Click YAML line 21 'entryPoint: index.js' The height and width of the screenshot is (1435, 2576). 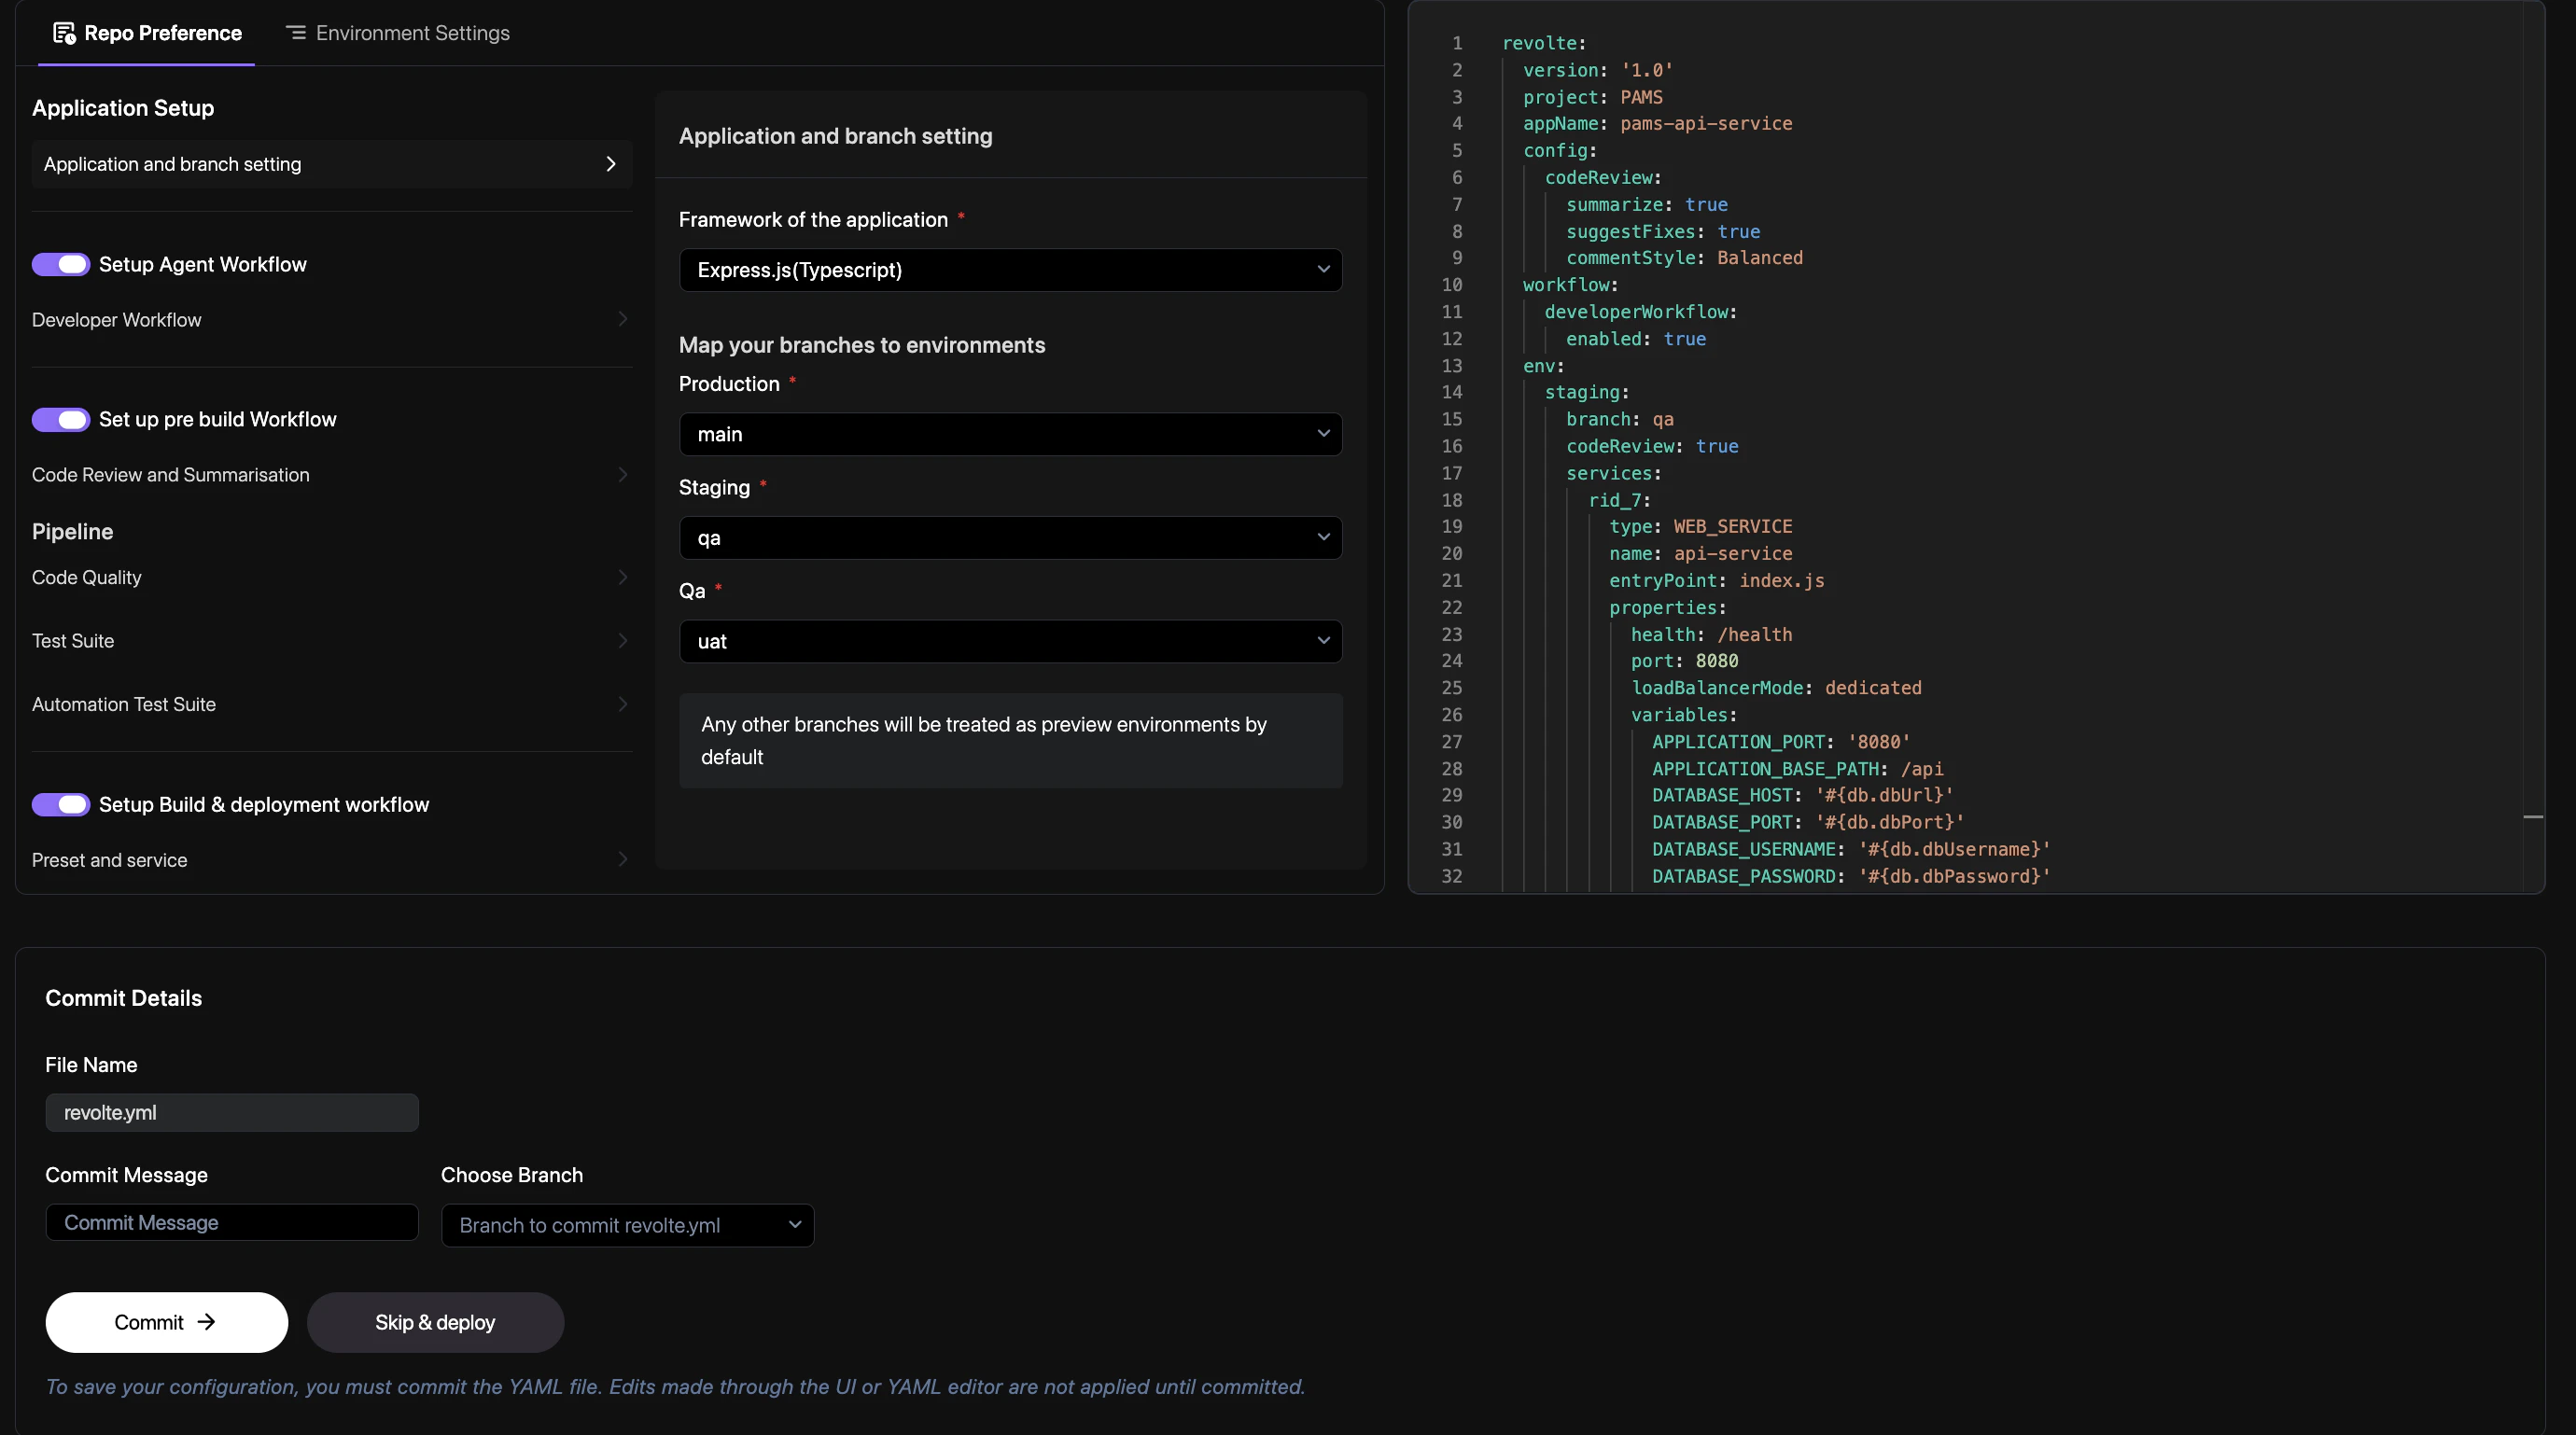1716,580
